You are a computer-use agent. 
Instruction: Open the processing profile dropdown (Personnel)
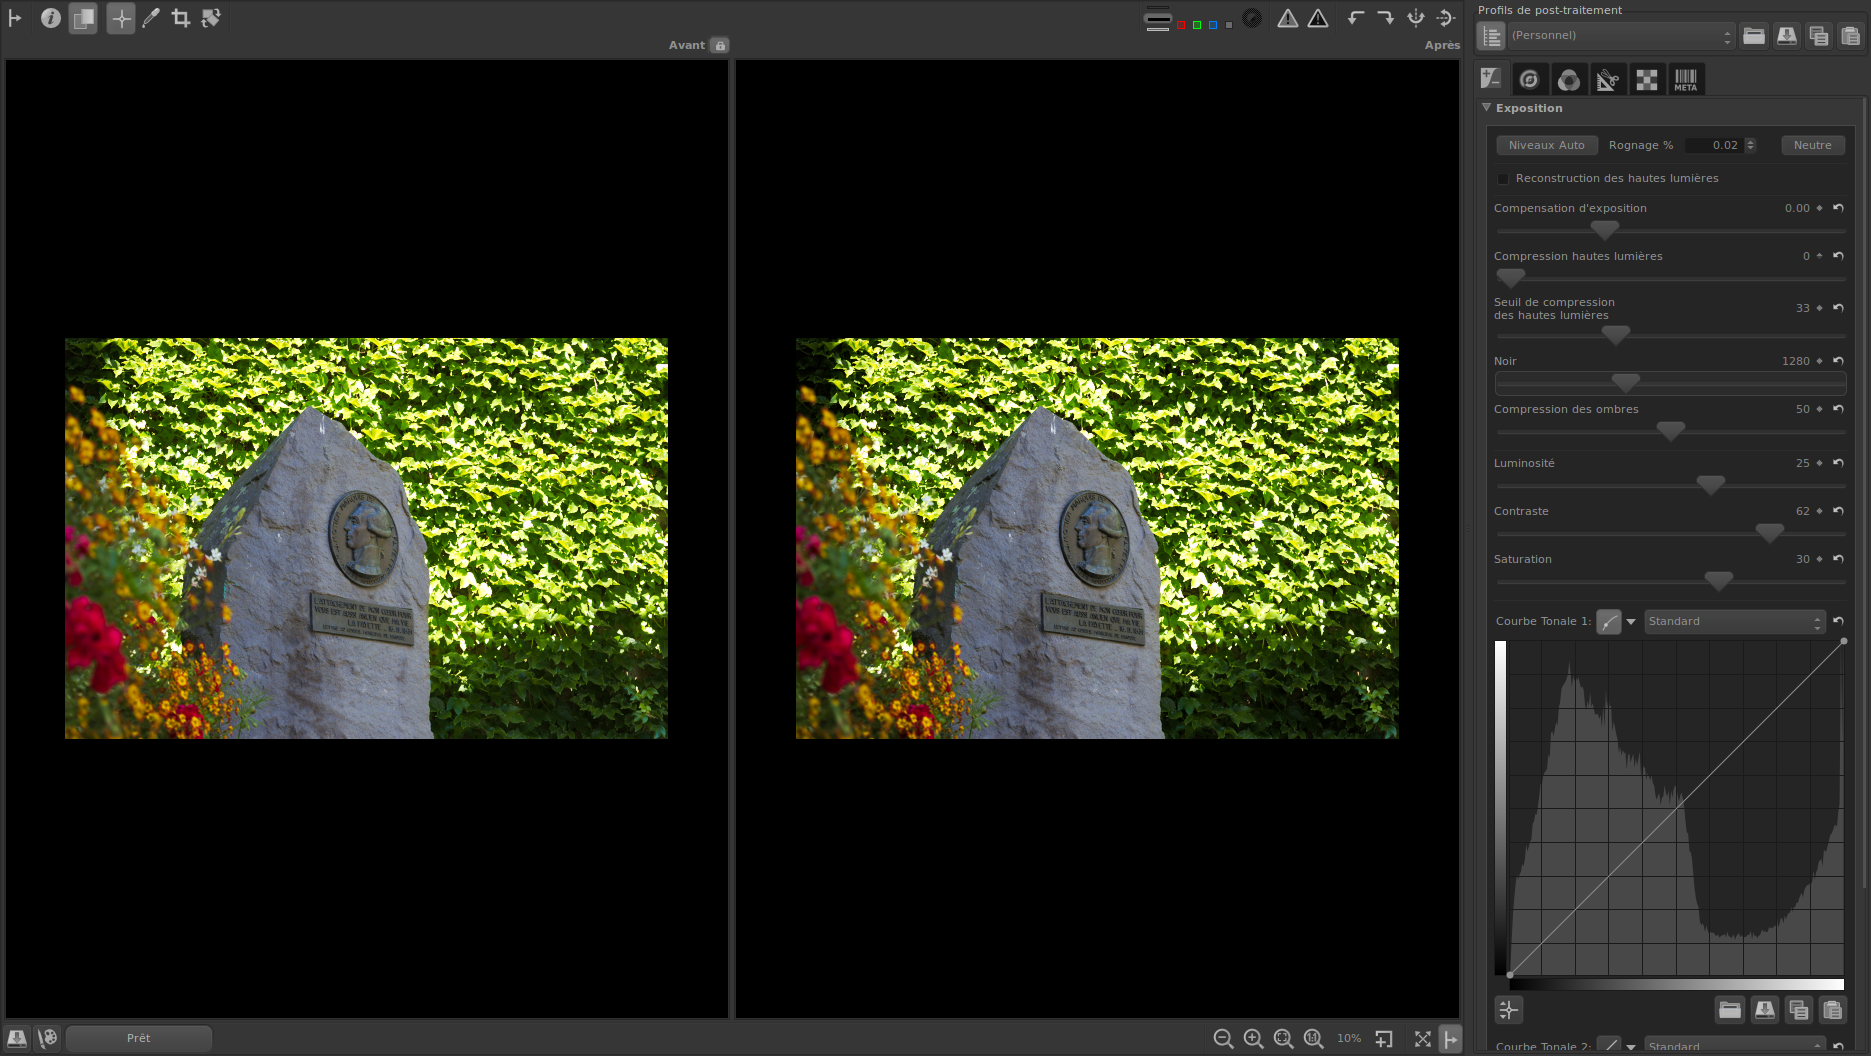pos(1620,36)
